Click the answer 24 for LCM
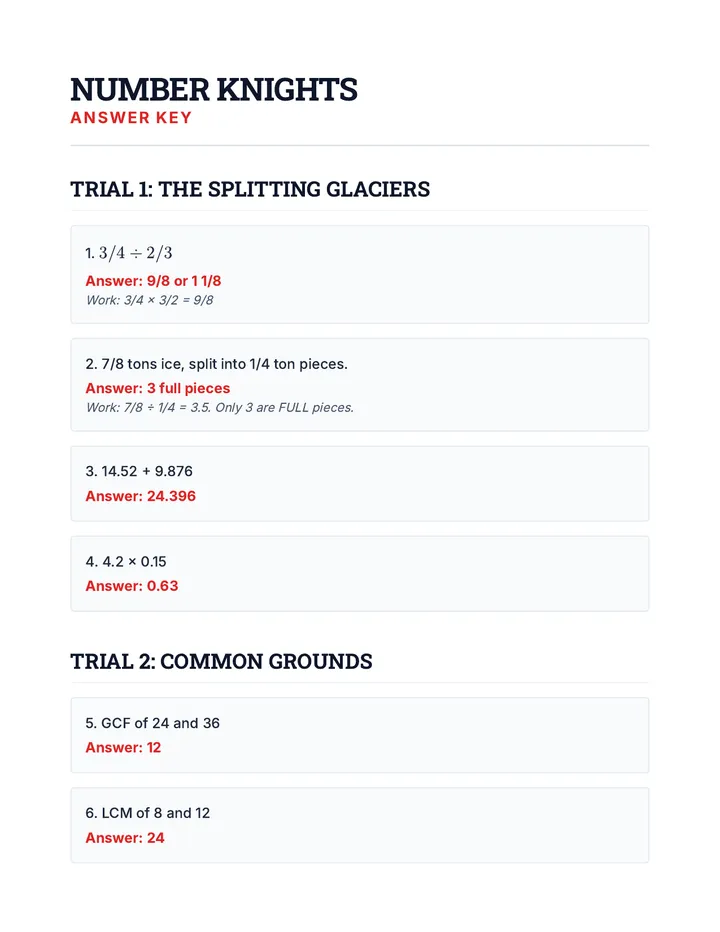Screen dimensions: 720x932 [125, 838]
